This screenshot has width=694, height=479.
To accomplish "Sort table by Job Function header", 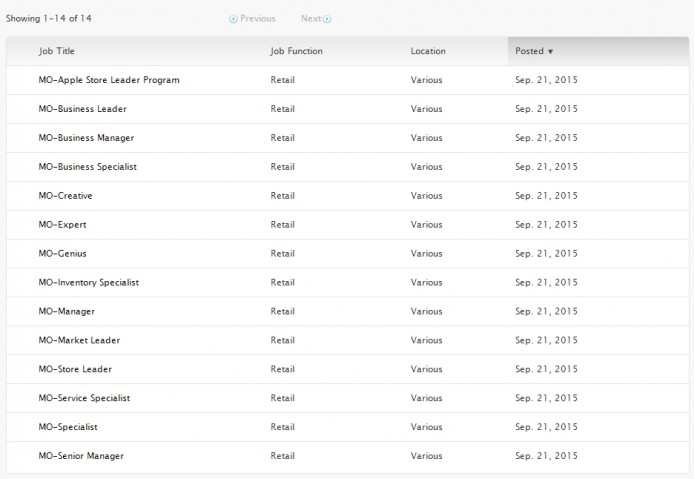I will (296, 51).
